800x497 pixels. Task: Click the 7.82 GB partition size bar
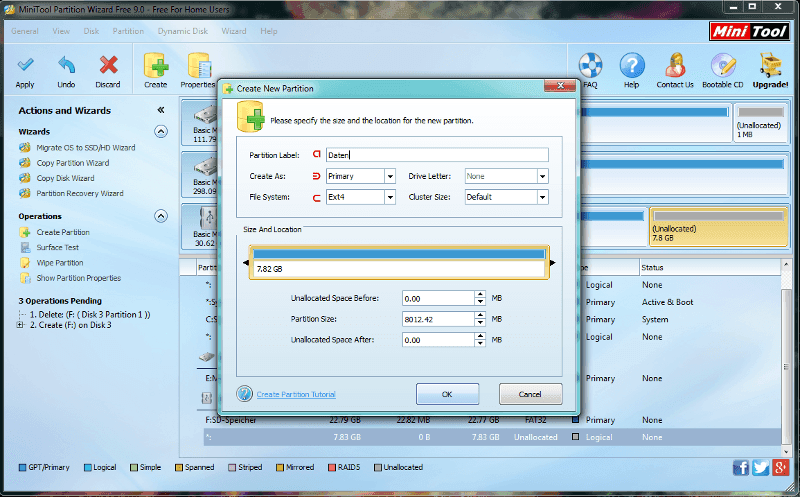coord(399,263)
